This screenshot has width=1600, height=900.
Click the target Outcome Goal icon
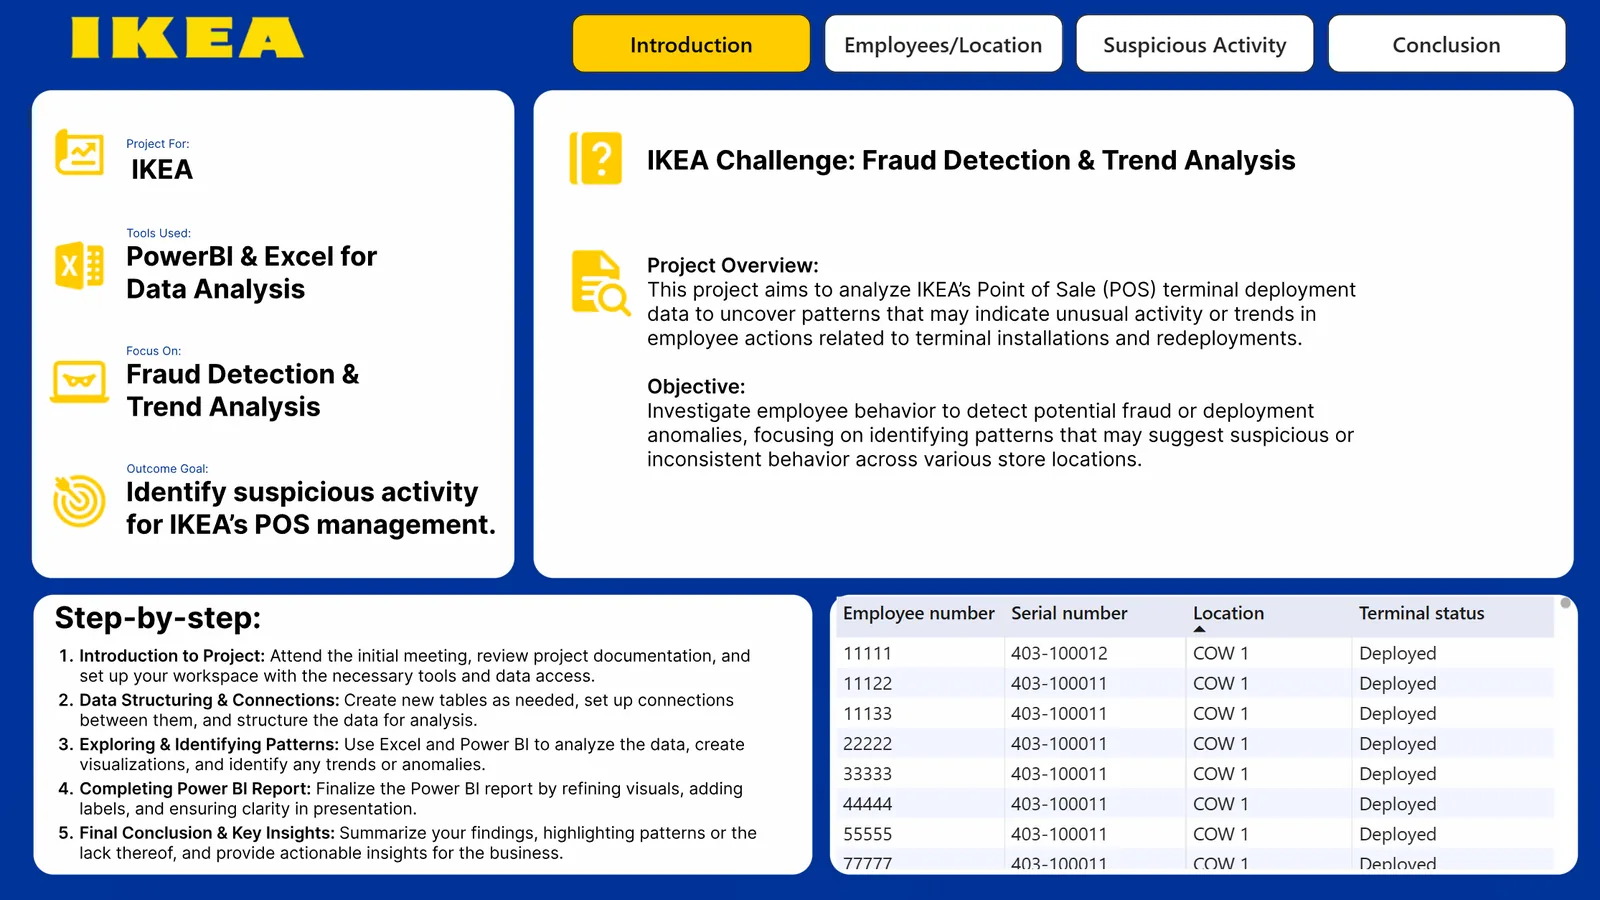click(x=79, y=500)
